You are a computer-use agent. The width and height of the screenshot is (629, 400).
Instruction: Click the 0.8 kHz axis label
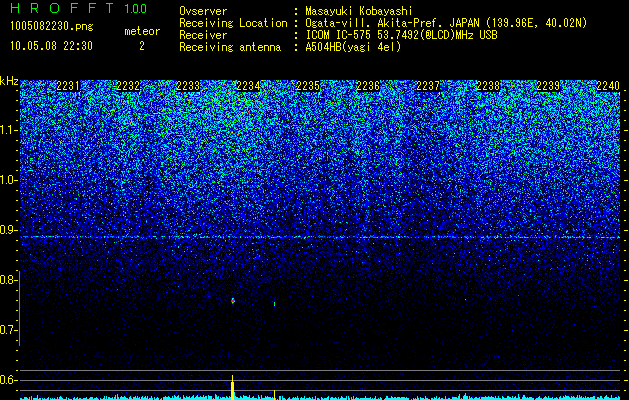(8, 280)
